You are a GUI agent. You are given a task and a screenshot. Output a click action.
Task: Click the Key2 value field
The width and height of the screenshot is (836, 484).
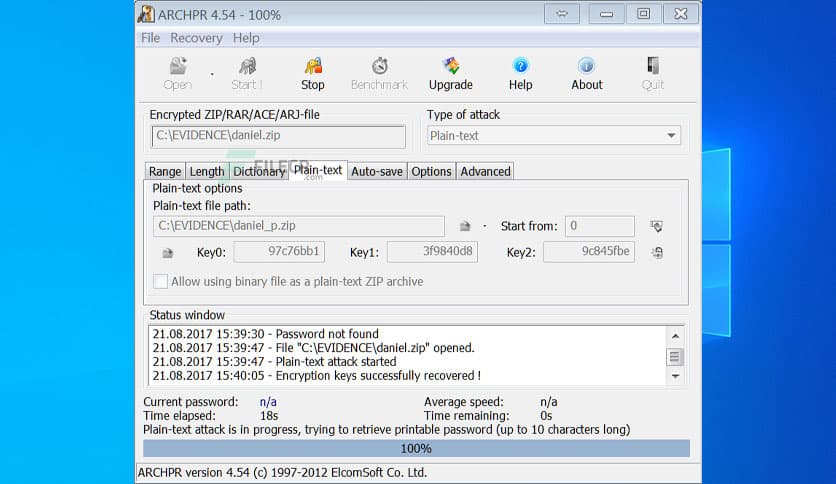[589, 252]
